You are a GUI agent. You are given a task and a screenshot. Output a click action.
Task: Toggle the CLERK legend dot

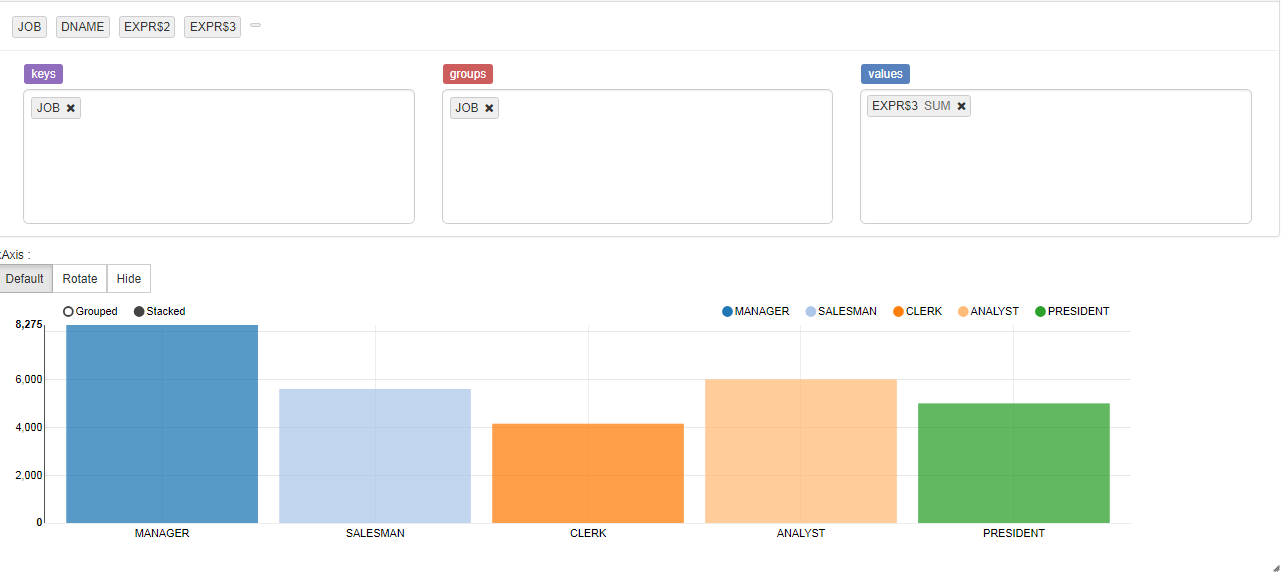click(898, 312)
